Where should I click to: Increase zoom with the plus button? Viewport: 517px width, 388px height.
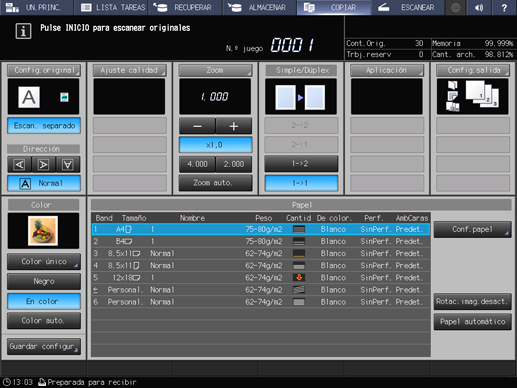coord(234,126)
